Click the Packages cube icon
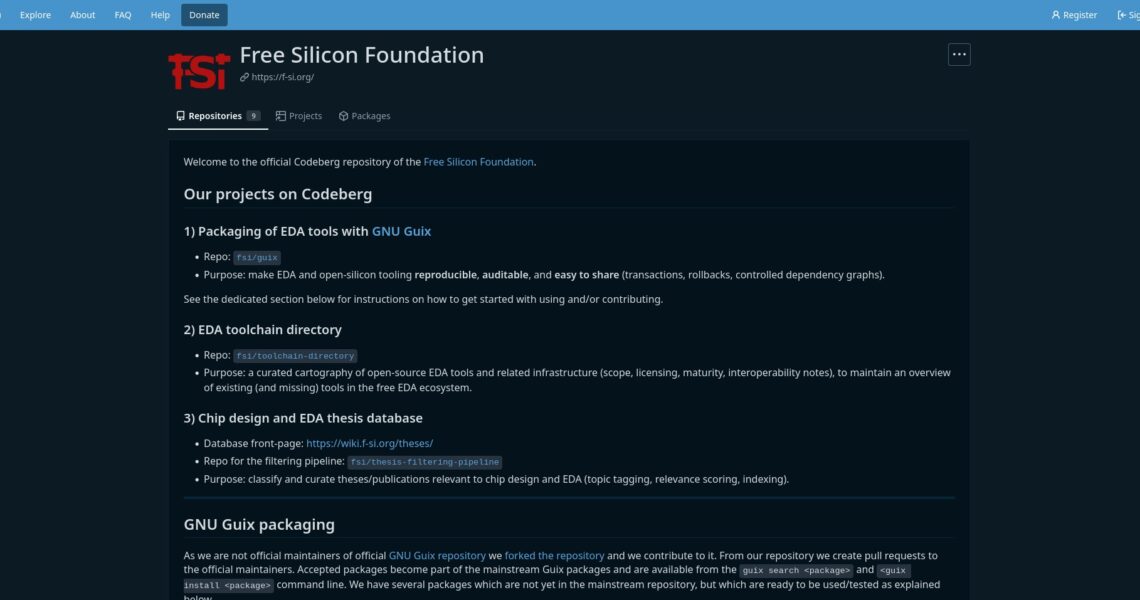 coord(343,116)
